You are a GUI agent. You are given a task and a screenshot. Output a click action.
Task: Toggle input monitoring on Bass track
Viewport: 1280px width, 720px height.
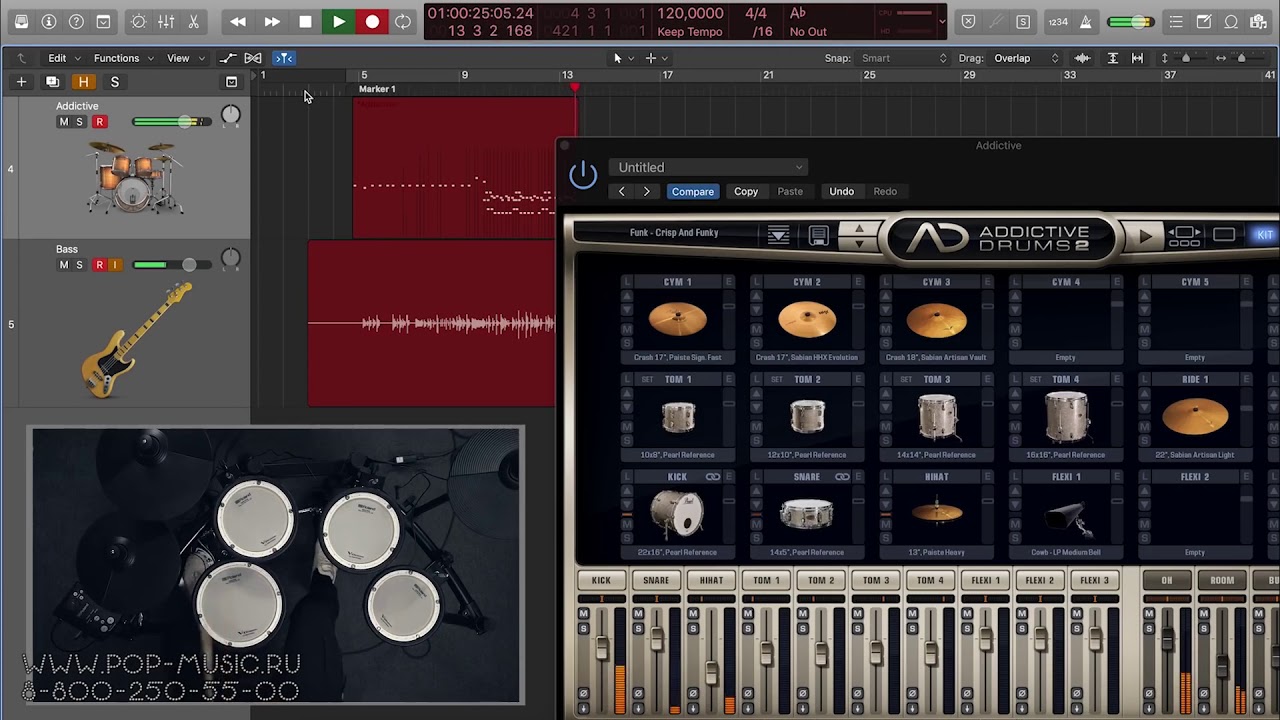coord(115,265)
